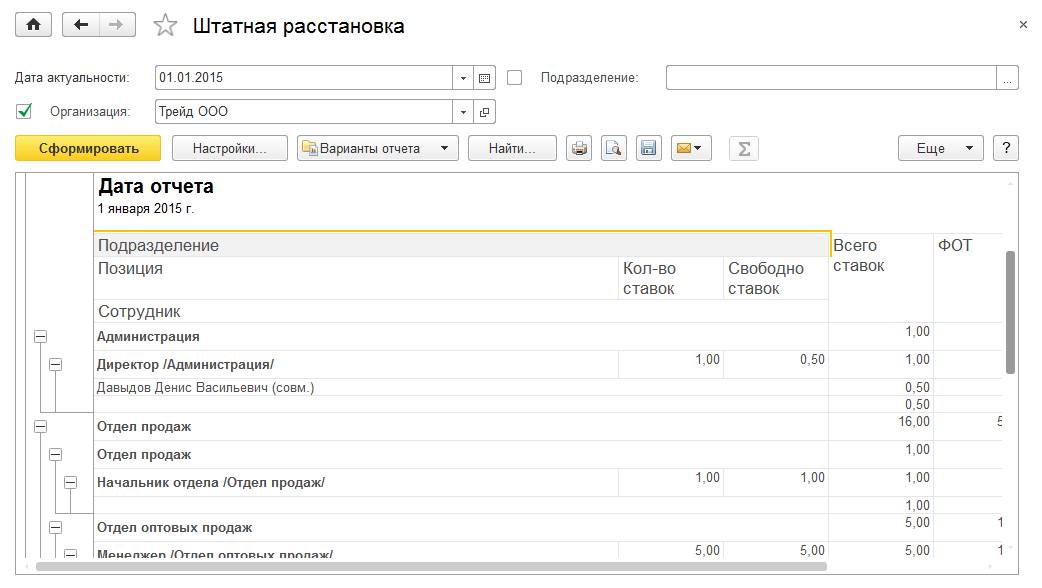Click the sum (sigma) icon

[743, 149]
